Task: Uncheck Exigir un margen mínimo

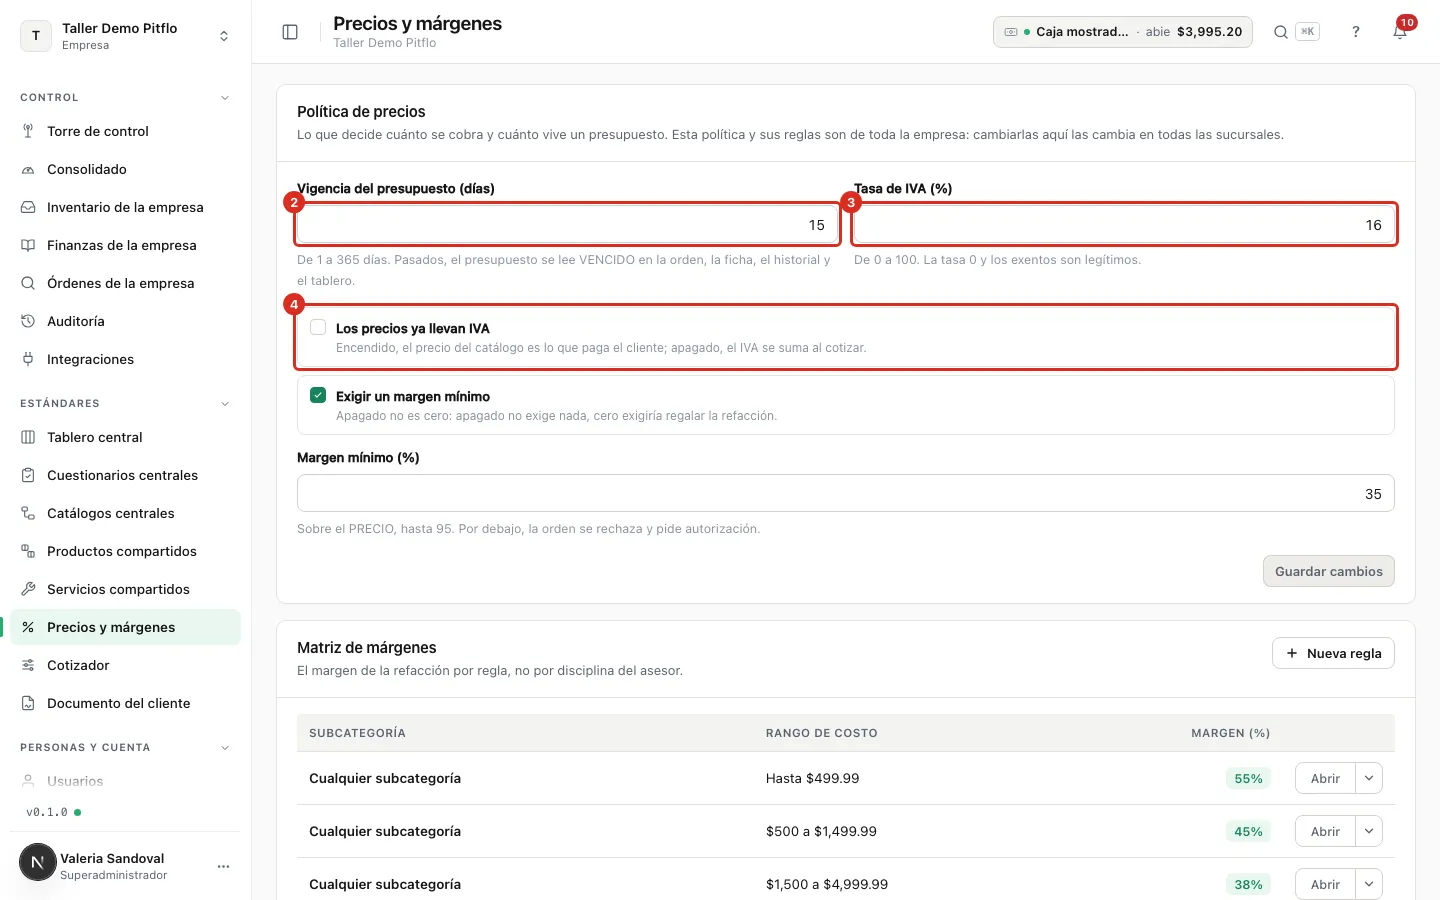Action: [318, 395]
